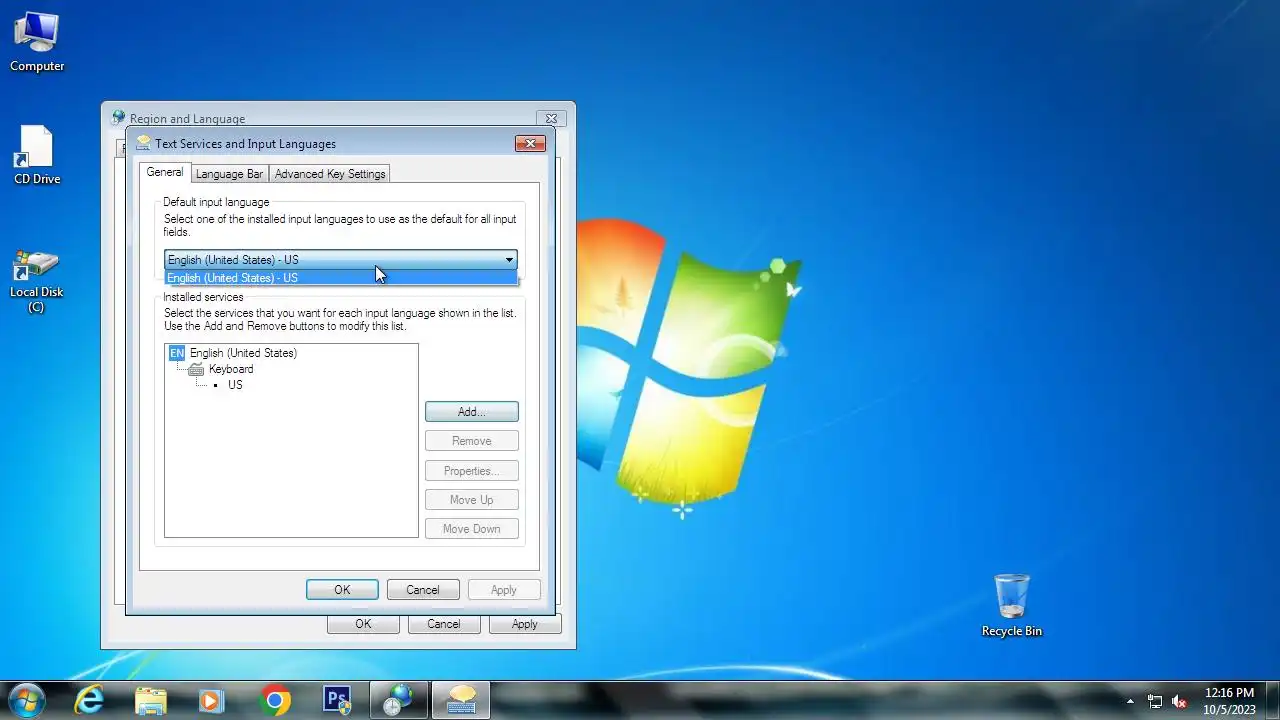1280x720 pixels.
Task: Select English (United States) tree node
Action: (243, 353)
